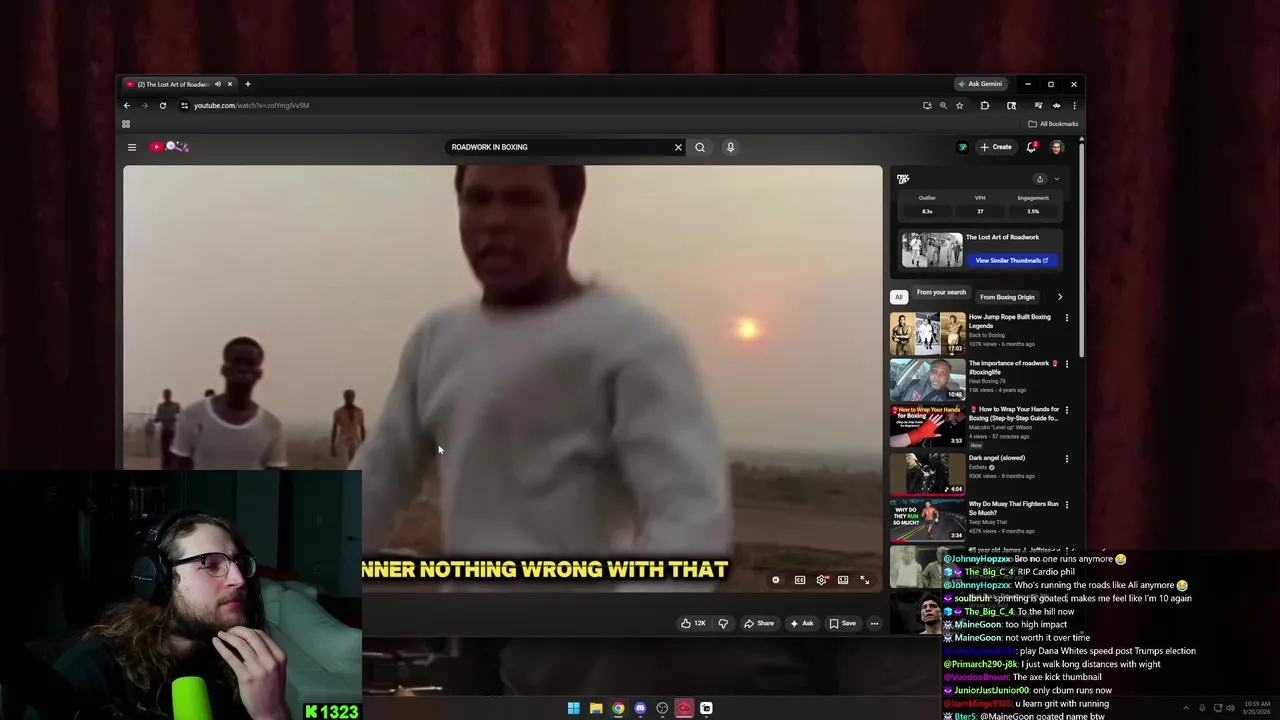Toggle autoplay switch in player
1280x720 pixels.
point(776,580)
